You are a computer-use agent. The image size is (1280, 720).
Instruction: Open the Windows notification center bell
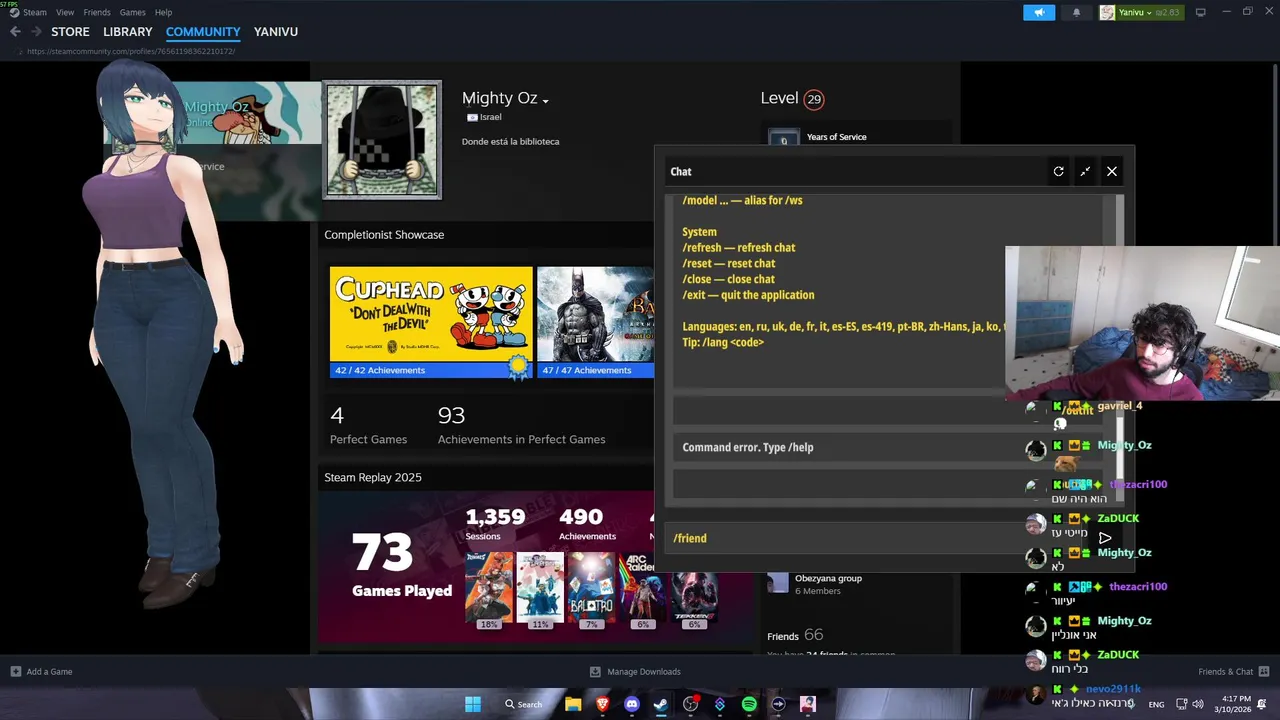coord(1262,704)
